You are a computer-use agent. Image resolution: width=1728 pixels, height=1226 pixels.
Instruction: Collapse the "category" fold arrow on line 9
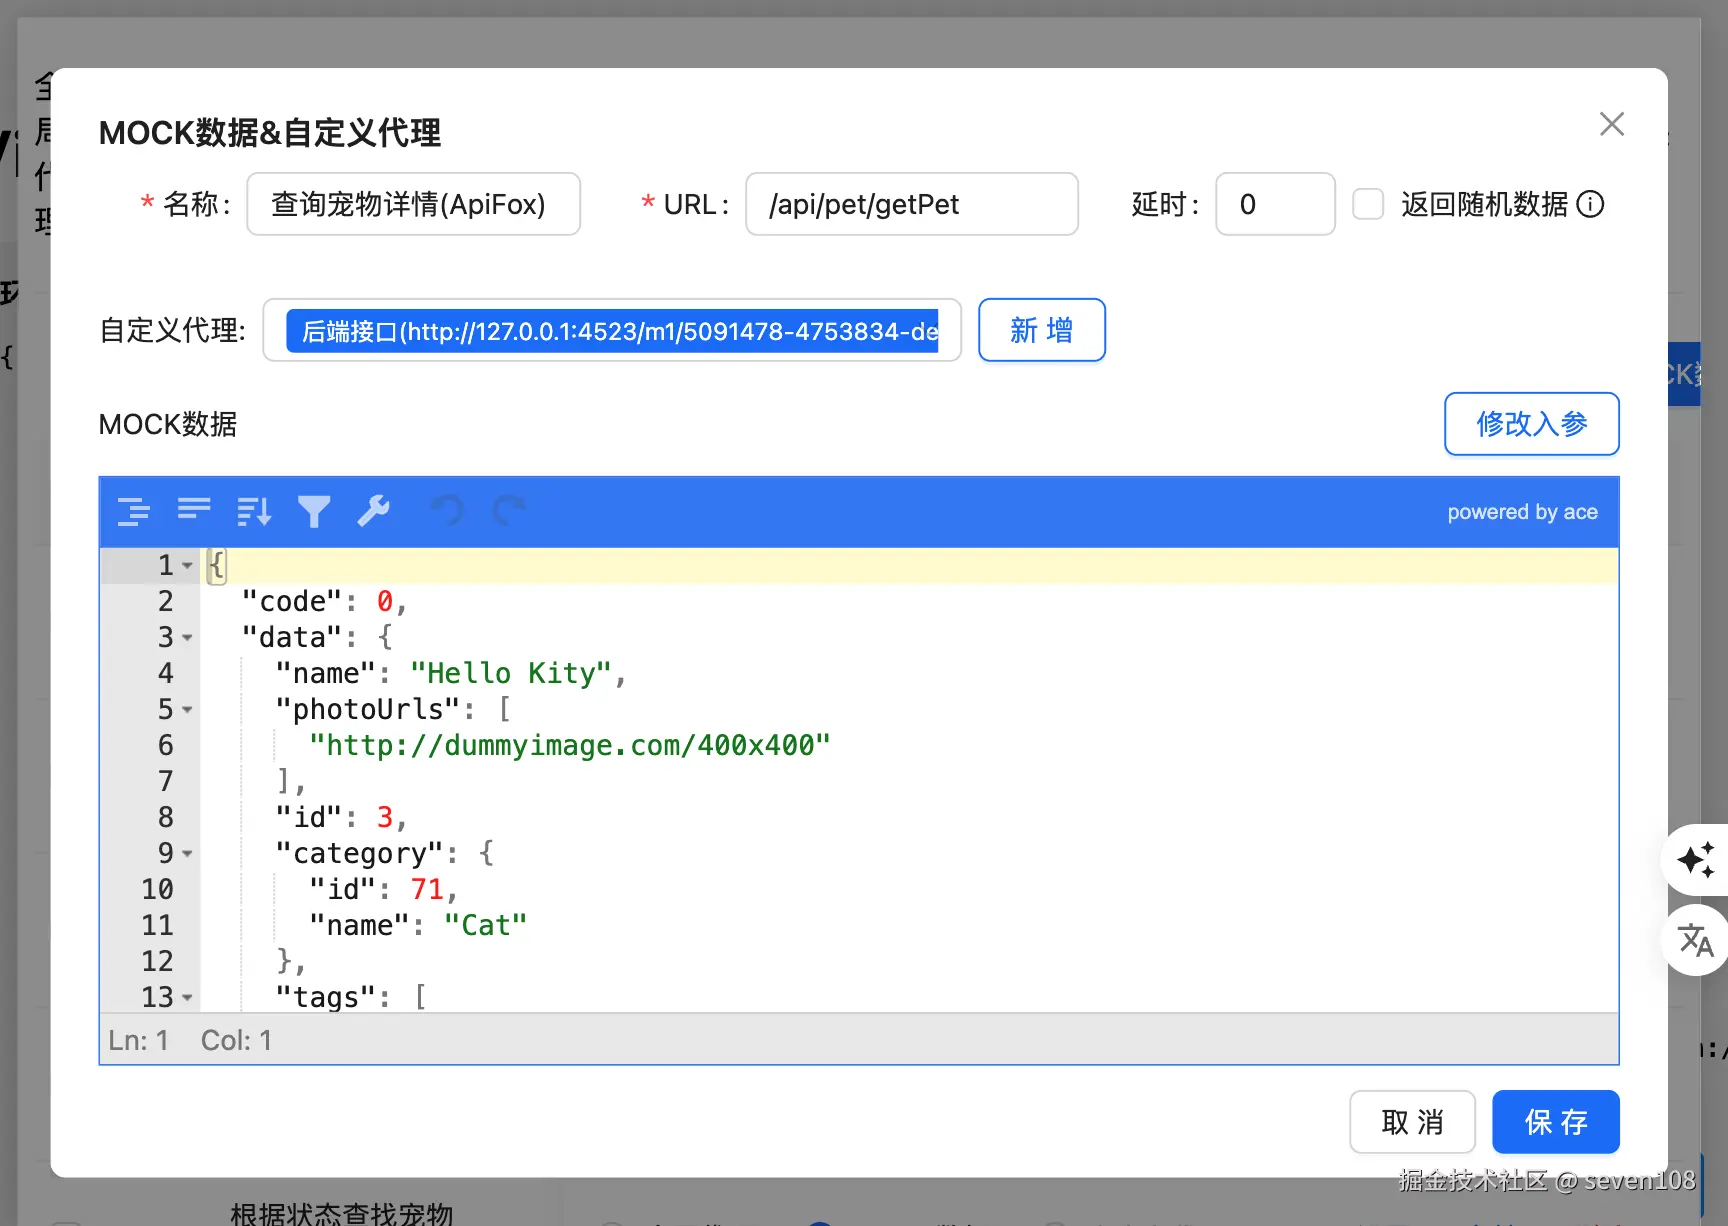click(187, 854)
